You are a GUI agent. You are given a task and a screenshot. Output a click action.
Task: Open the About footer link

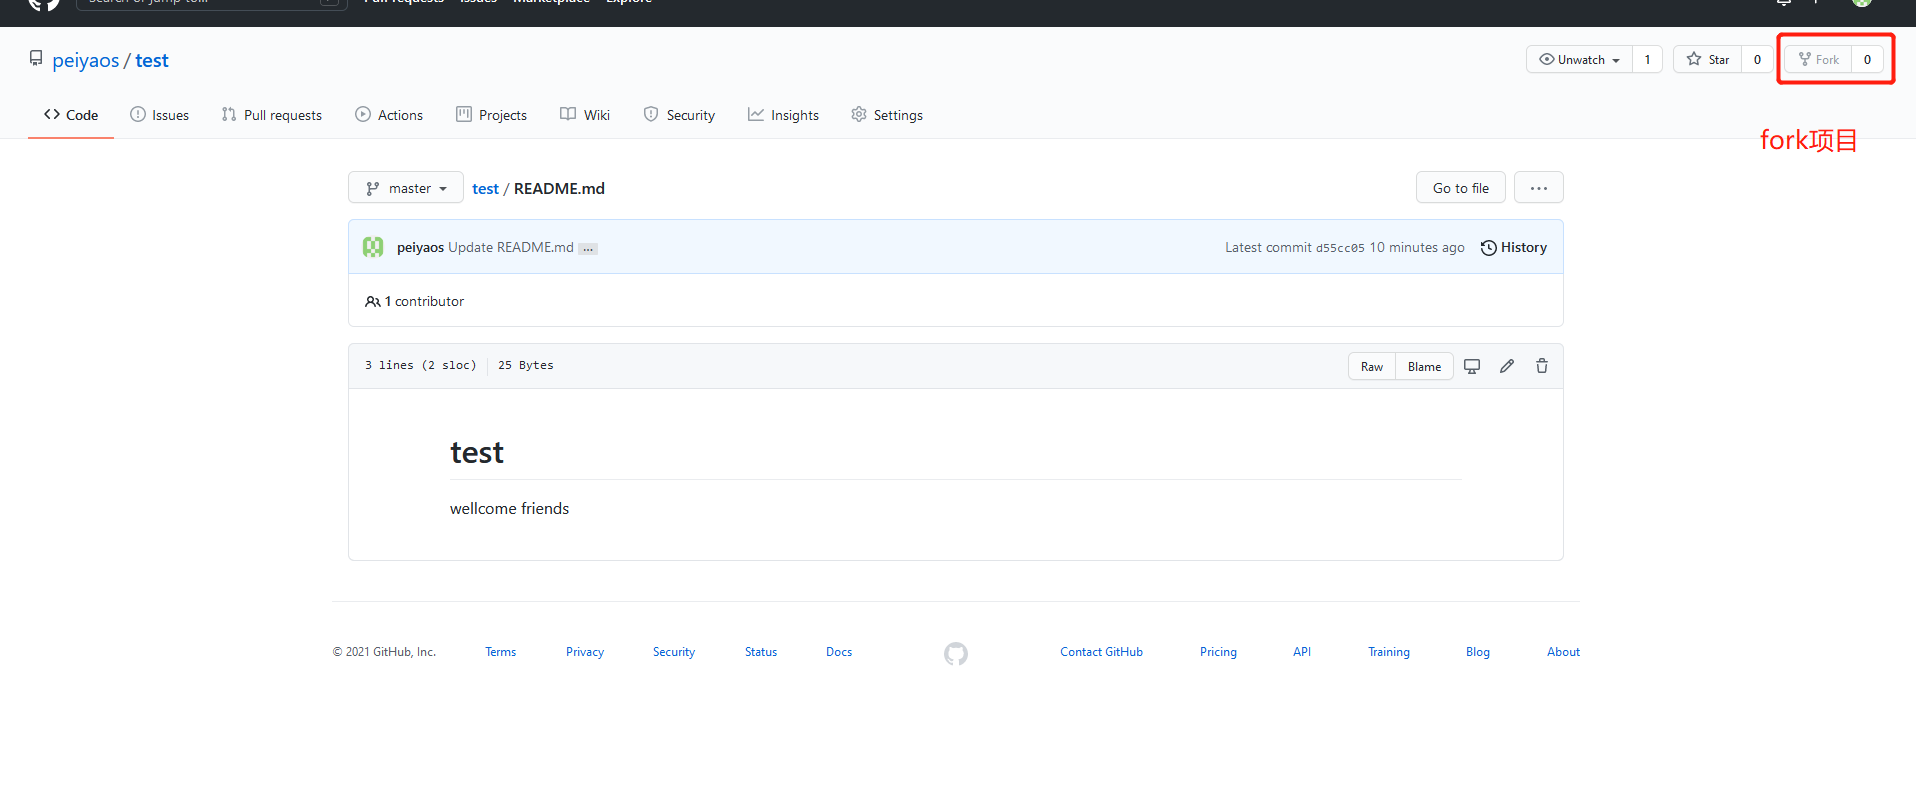[x=1563, y=652]
